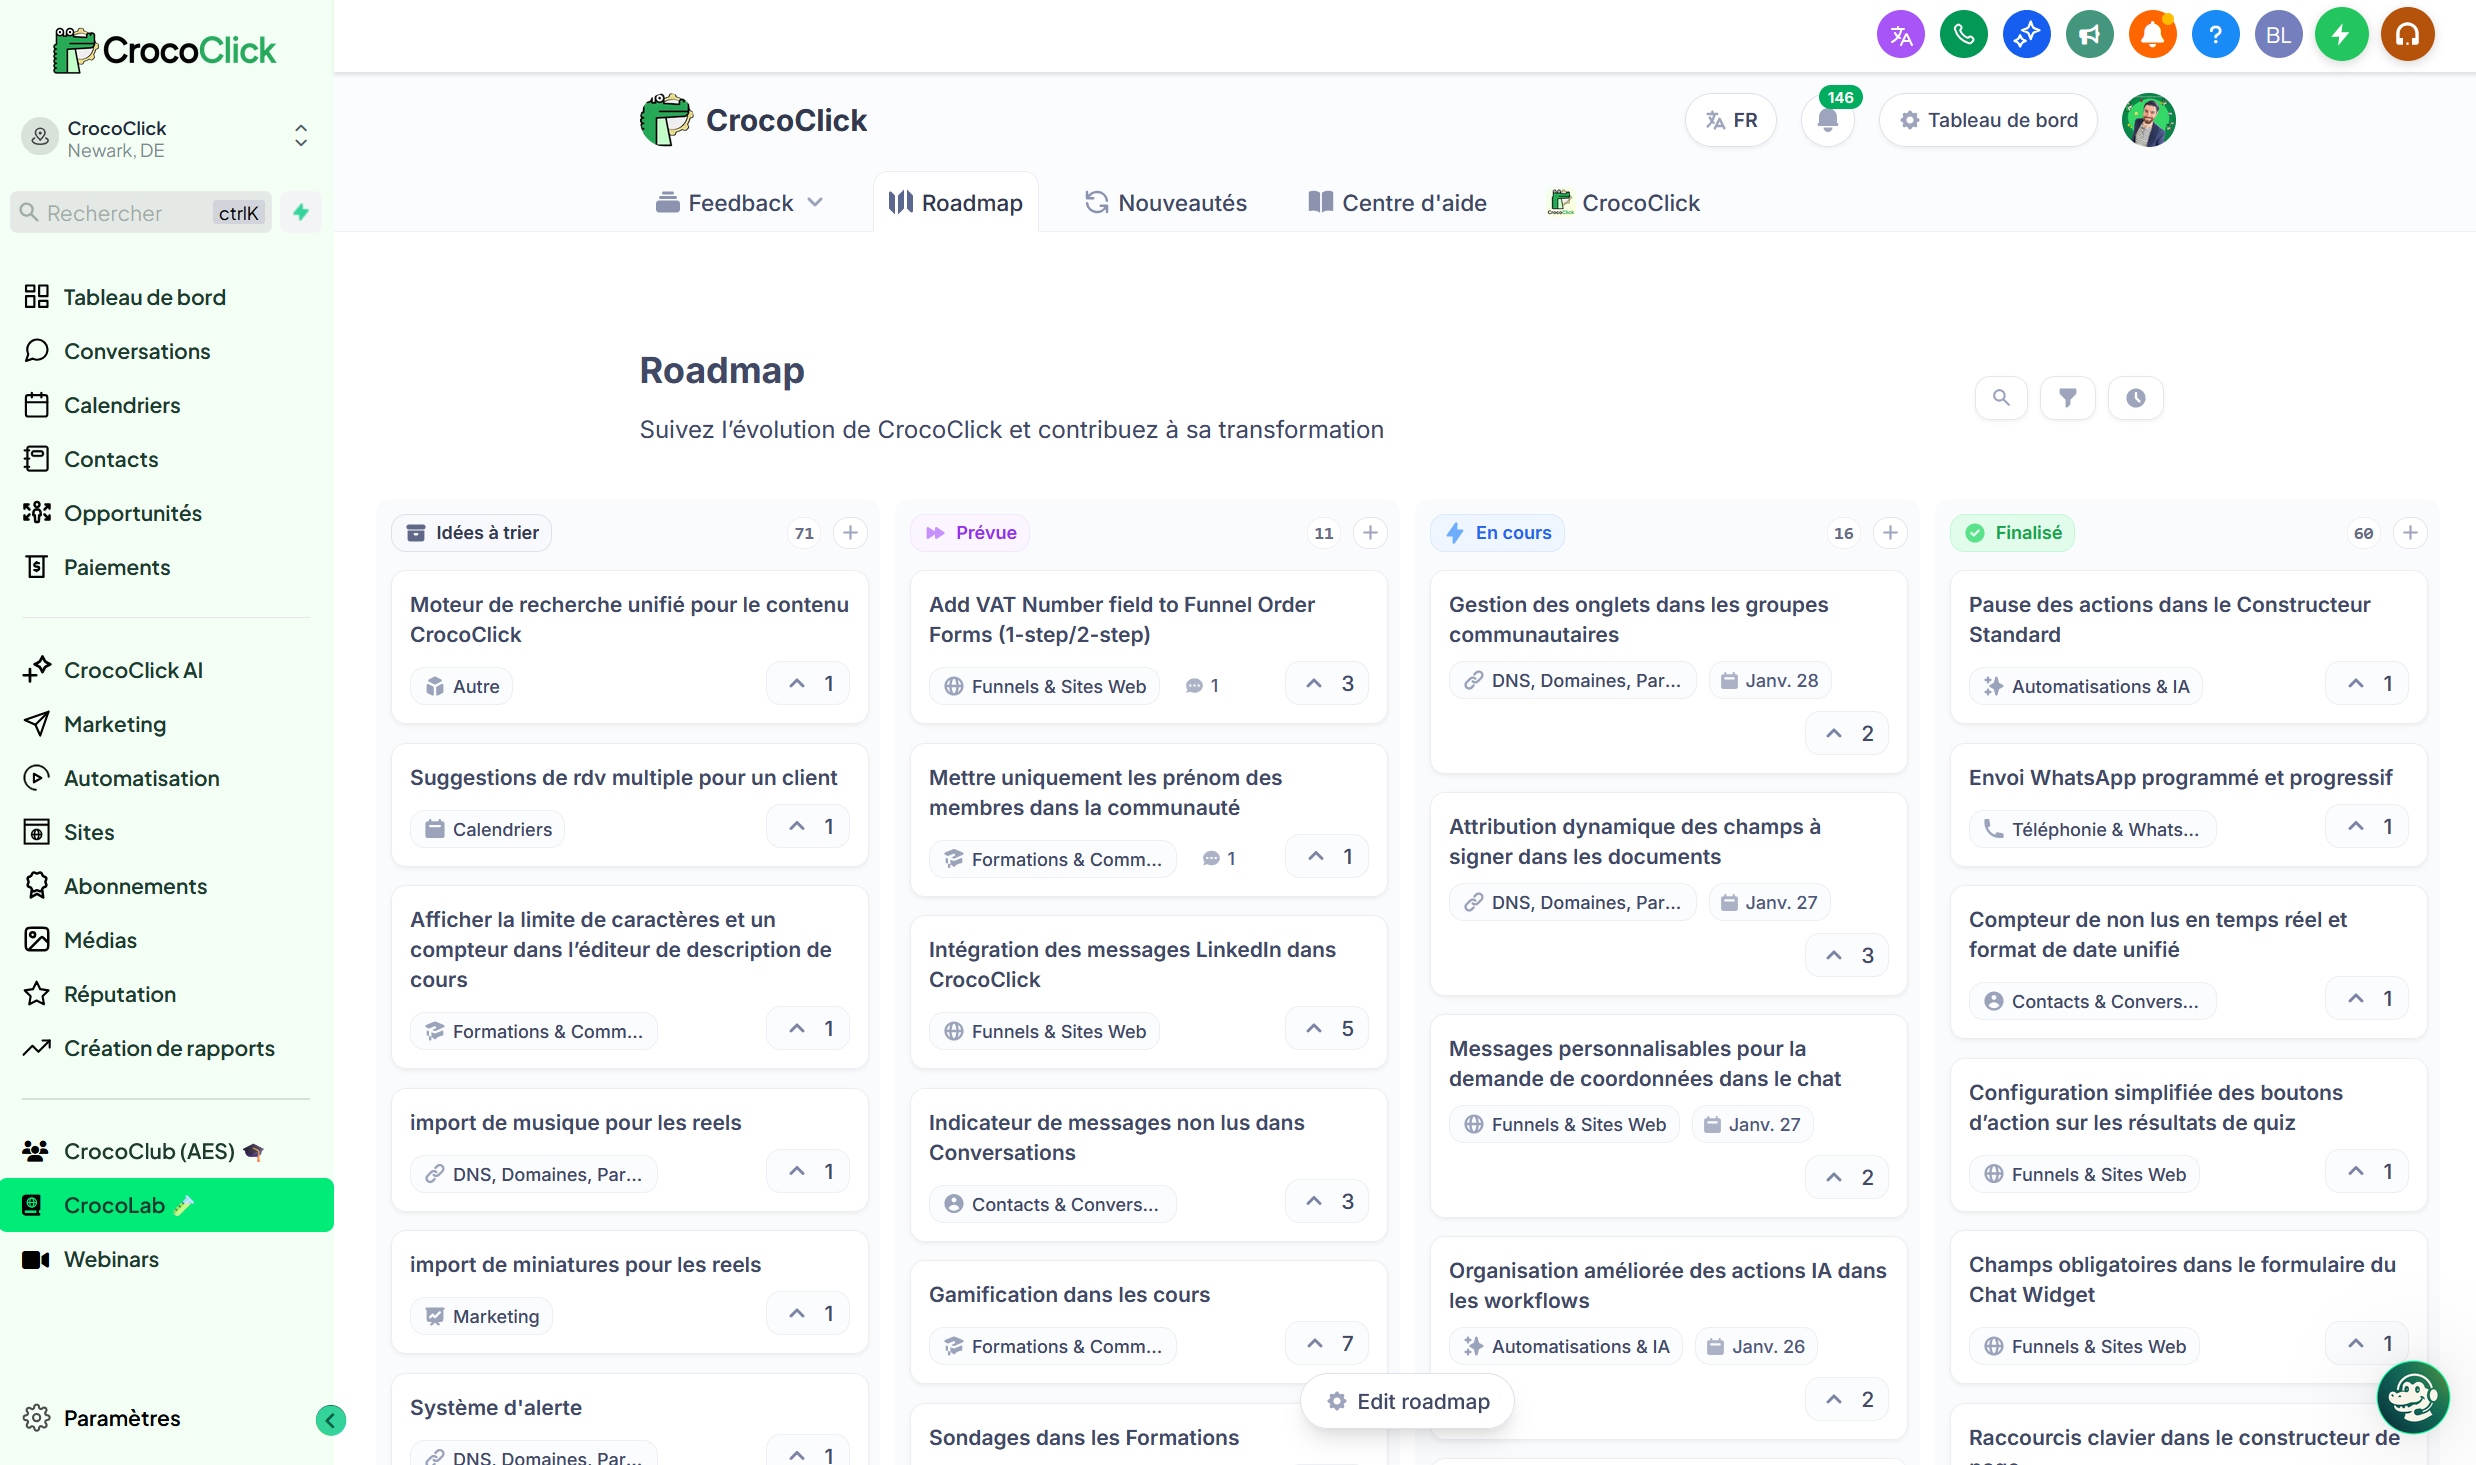The image size is (2476, 1465).
Task: Open the orange notification bell icon
Action: pos(2152,35)
